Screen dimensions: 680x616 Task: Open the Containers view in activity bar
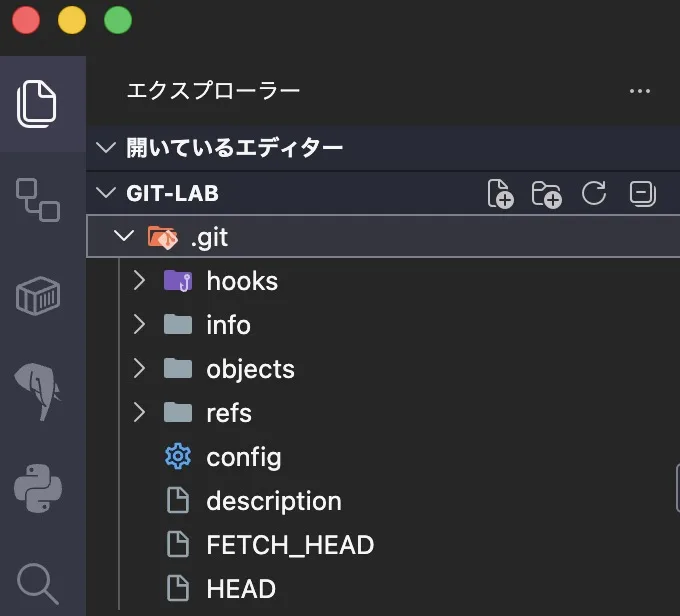click(38, 295)
